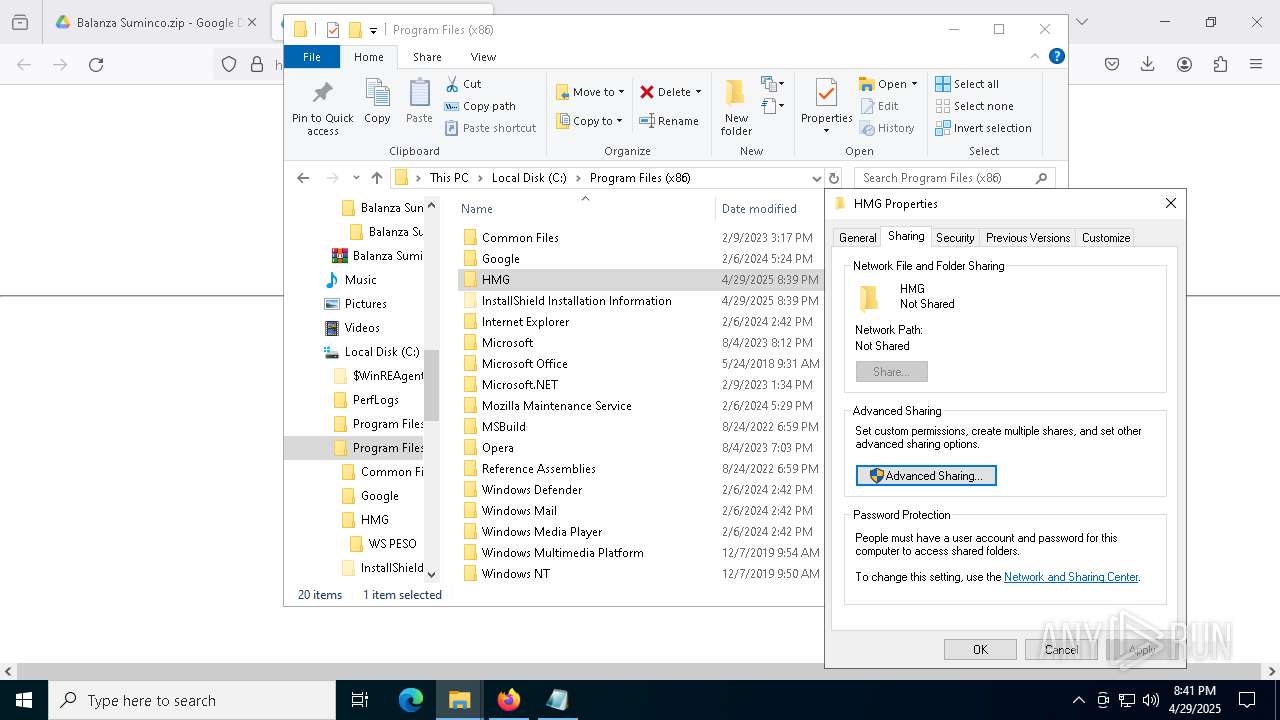Select Music in navigation pane

click(360, 280)
